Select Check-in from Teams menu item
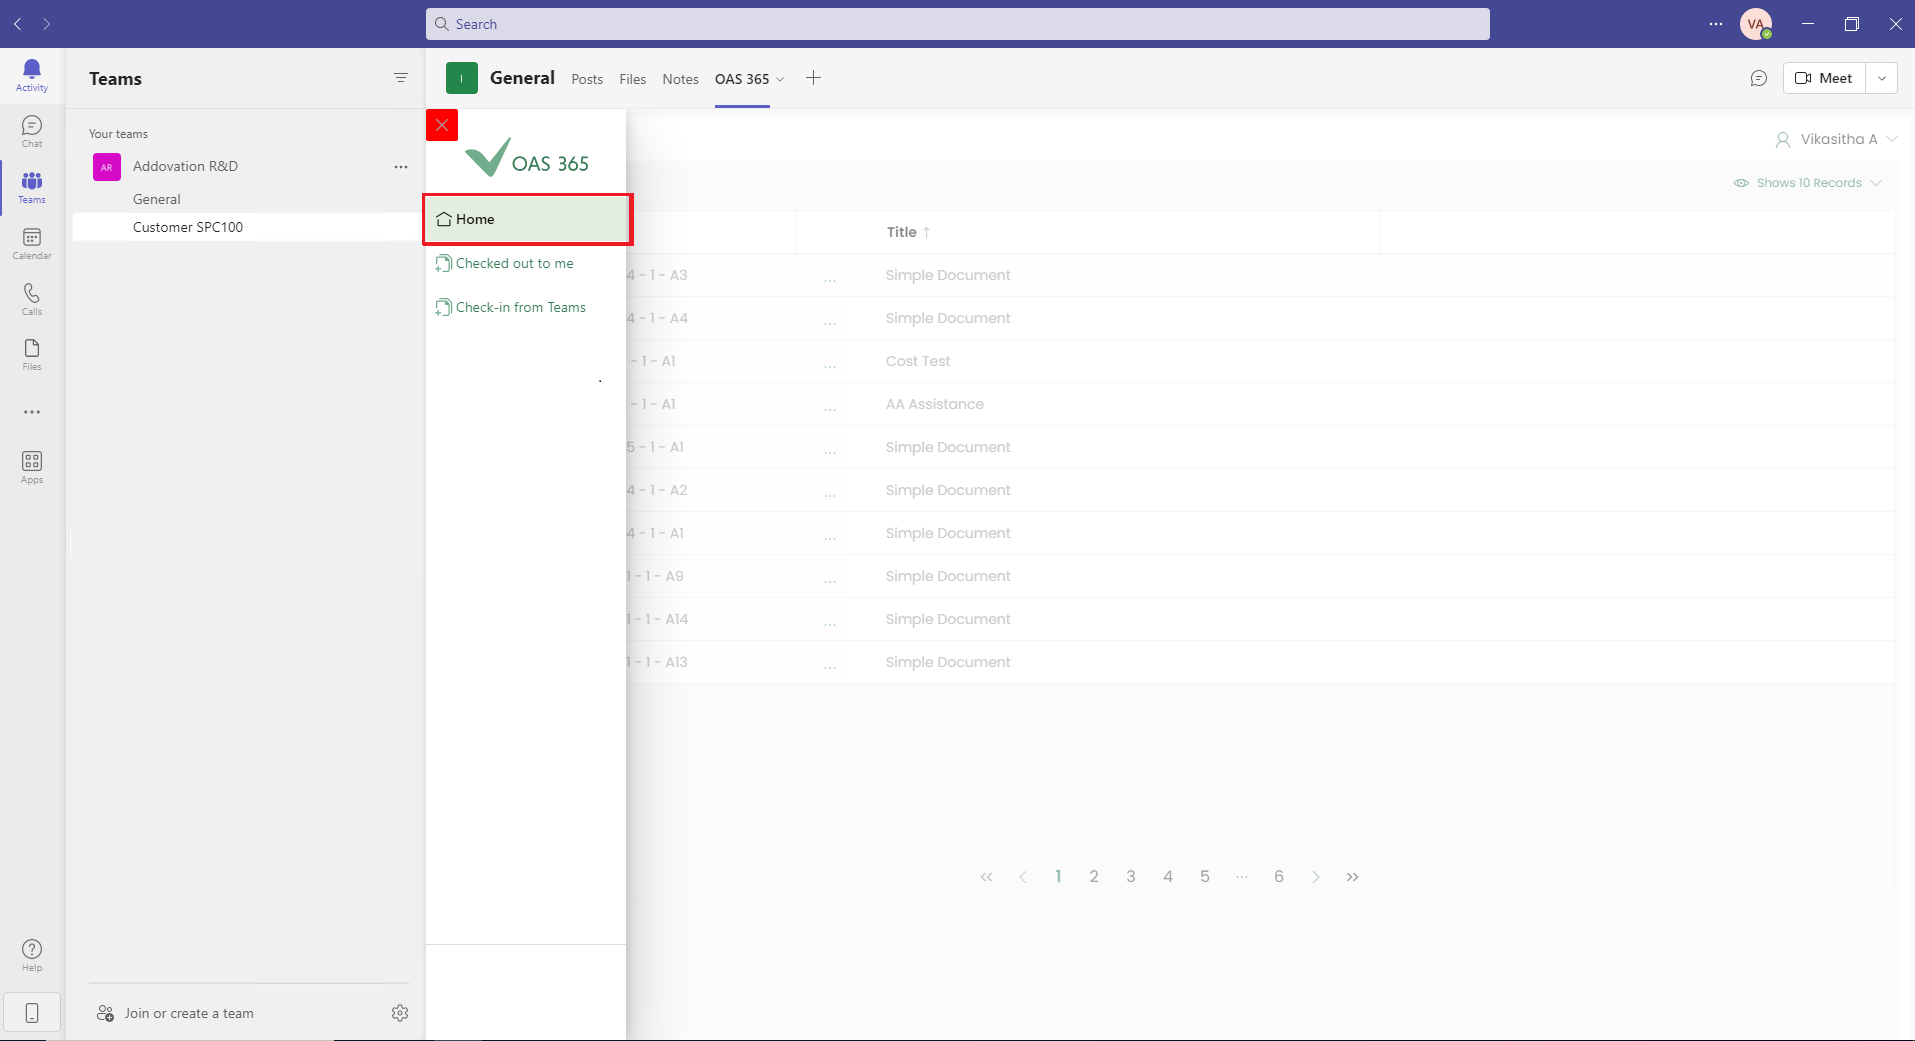 tap(520, 307)
